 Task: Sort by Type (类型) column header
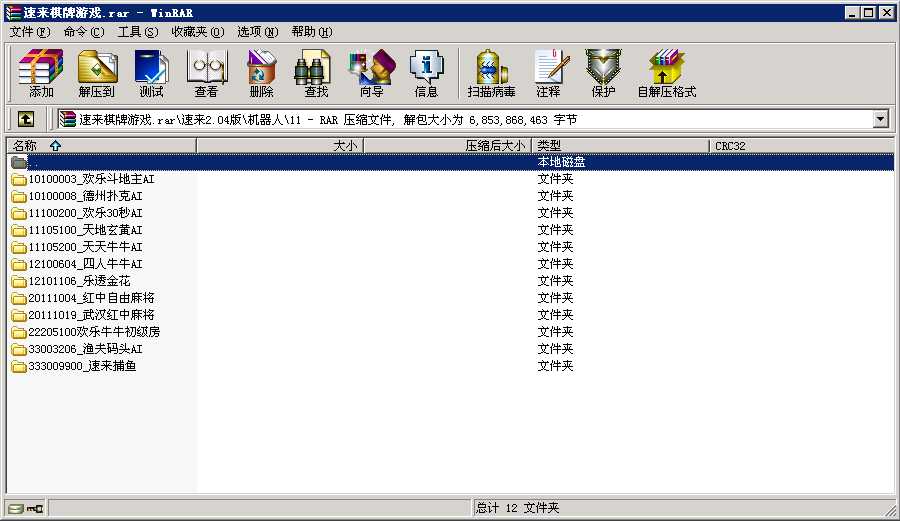tap(621, 146)
